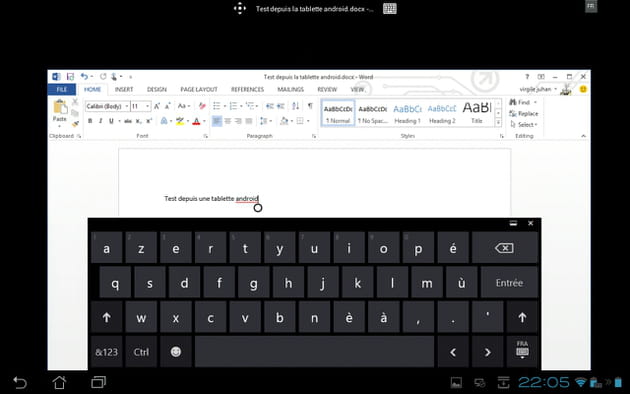Open Android recent apps
This screenshot has height=394, width=630.
[98, 382]
